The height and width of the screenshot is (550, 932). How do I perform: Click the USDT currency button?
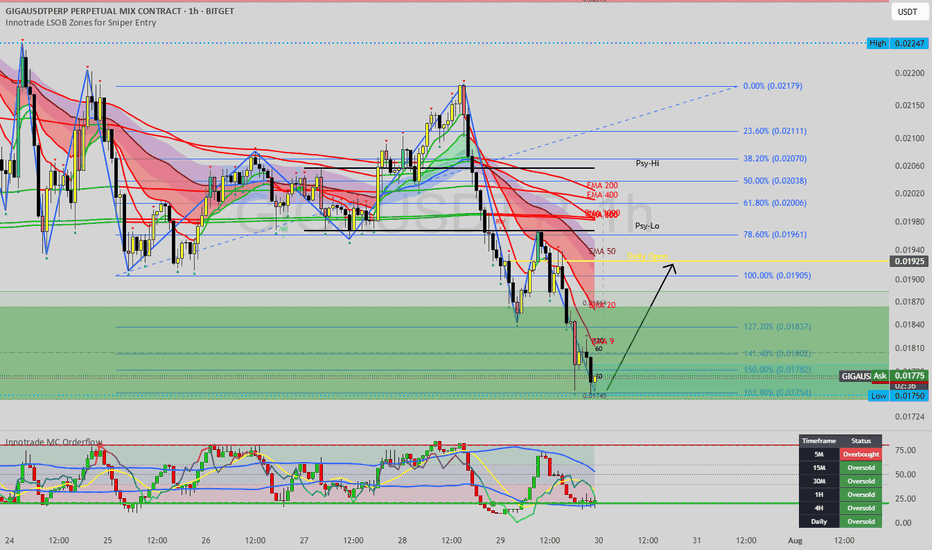coord(907,12)
